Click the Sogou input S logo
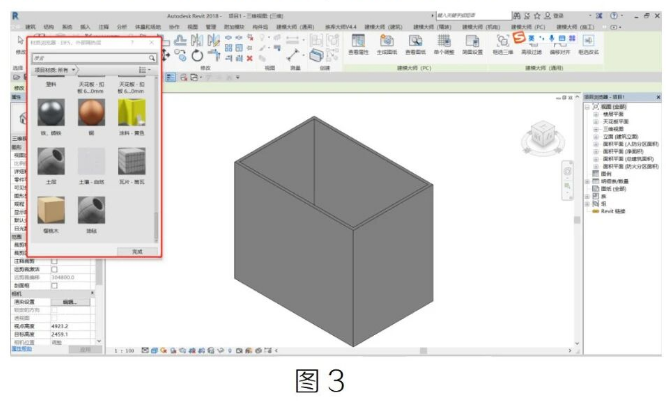 pyautogui.click(x=519, y=37)
